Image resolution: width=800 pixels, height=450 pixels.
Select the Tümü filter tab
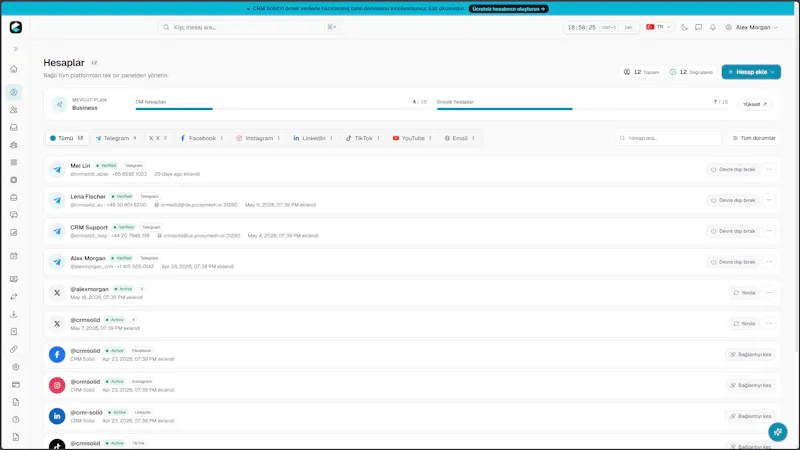(x=67, y=138)
